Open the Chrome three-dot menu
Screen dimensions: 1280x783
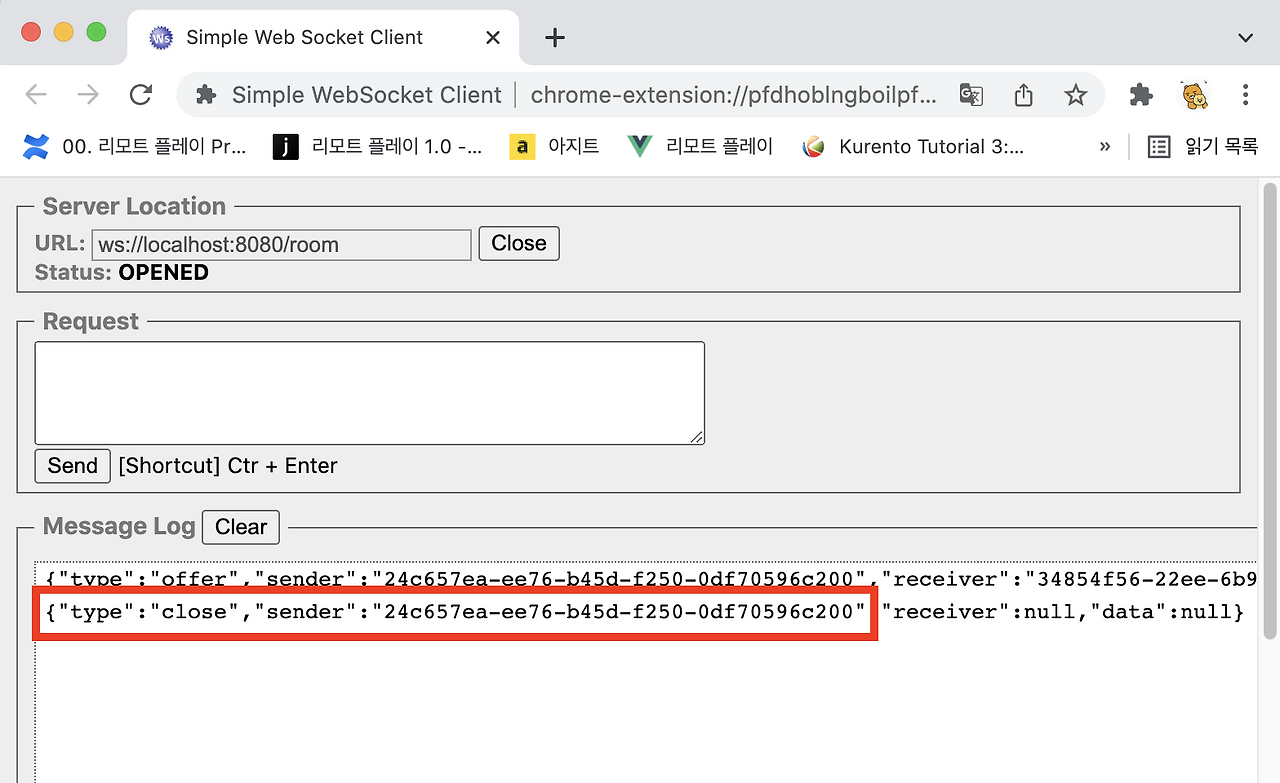tap(1245, 94)
